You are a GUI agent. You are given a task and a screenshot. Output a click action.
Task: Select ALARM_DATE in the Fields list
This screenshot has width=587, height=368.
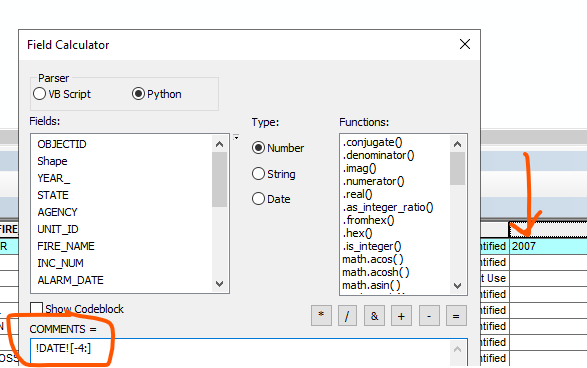coord(70,280)
